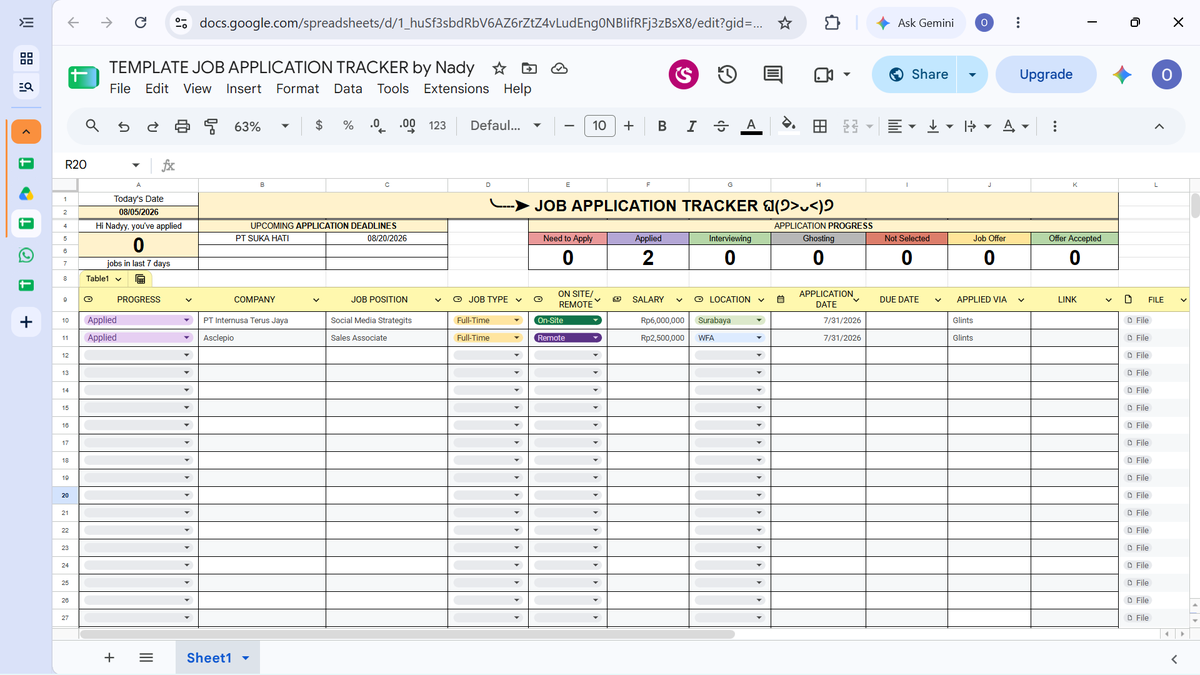Open the browser extensions puzzle icon
The height and width of the screenshot is (675, 1200).
pos(832,22)
